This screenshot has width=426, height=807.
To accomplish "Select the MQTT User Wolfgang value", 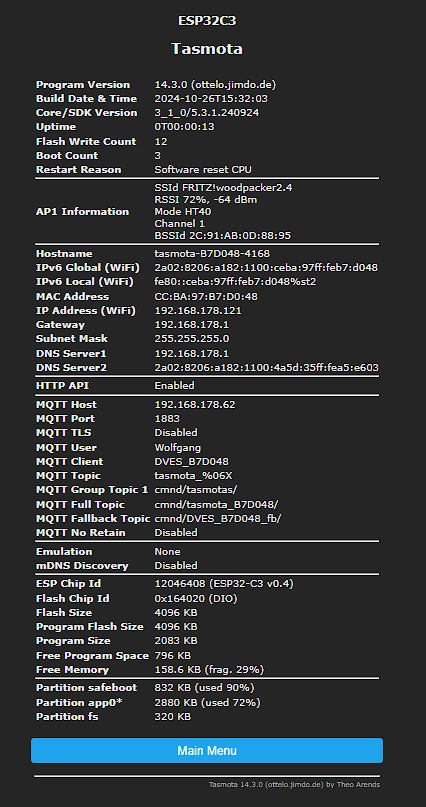I will tap(178, 448).
